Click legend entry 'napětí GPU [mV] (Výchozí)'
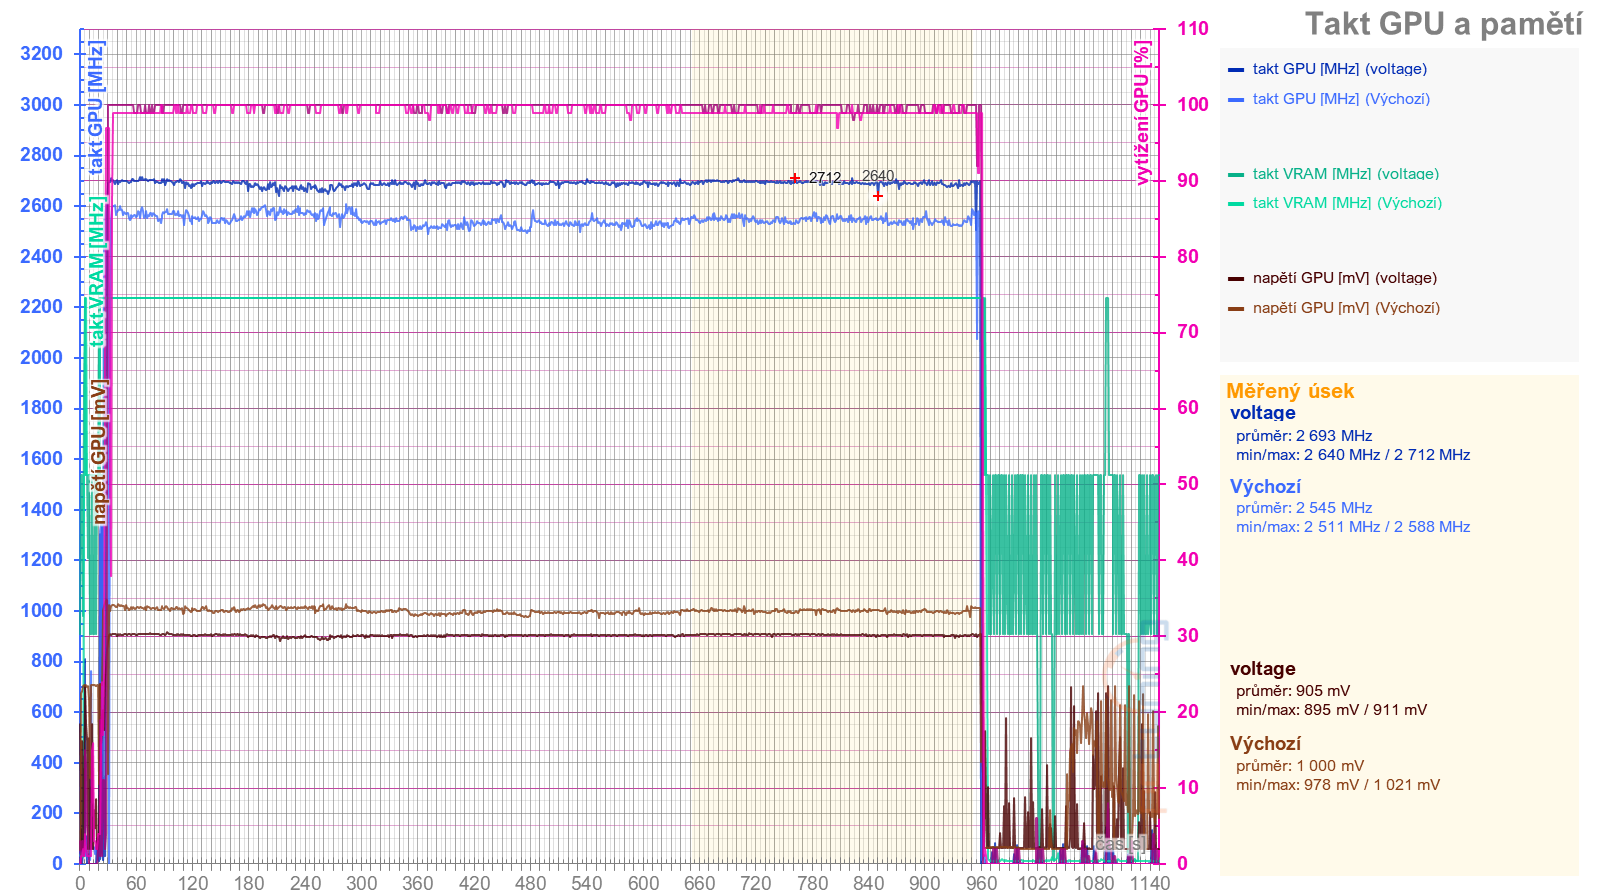The width and height of the screenshot is (1599, 896). (1346, 308)
